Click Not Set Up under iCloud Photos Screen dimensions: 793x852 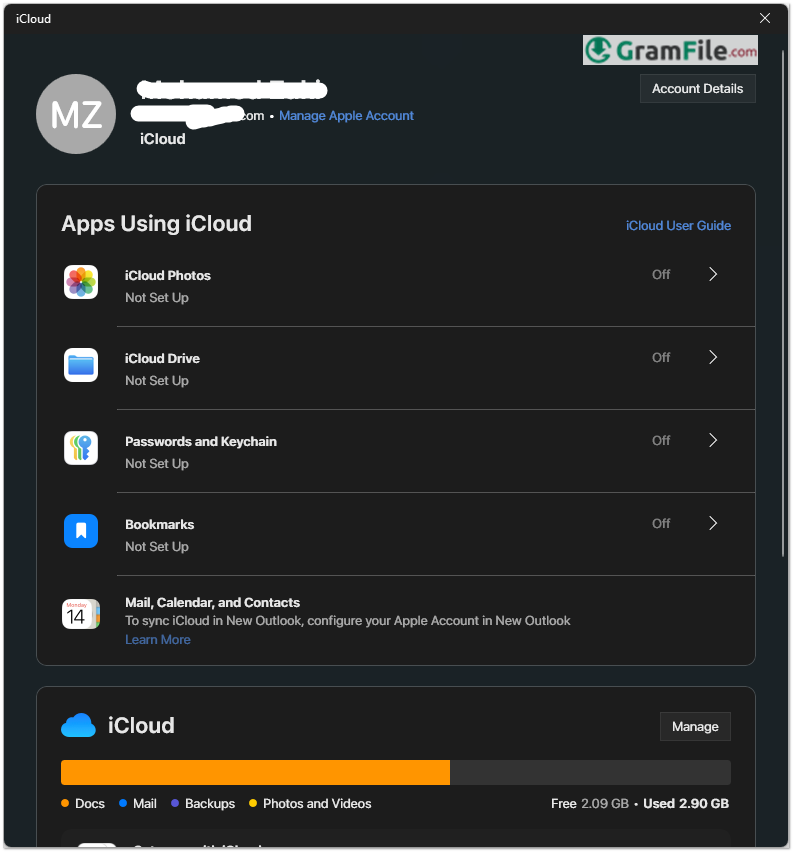(x=157, y=298)
